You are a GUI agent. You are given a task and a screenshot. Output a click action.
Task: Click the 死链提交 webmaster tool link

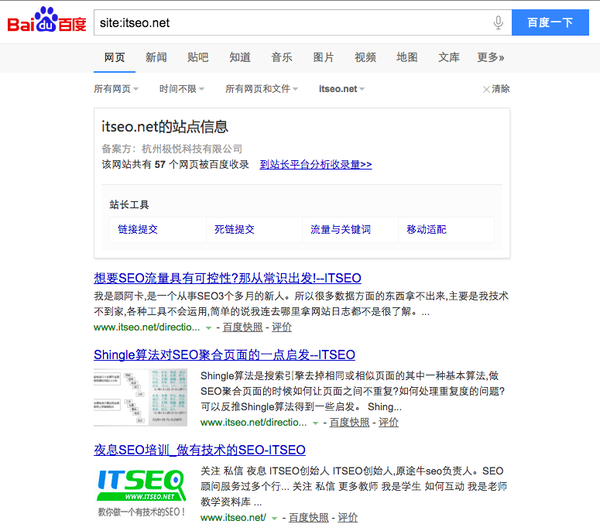(234, 230)
